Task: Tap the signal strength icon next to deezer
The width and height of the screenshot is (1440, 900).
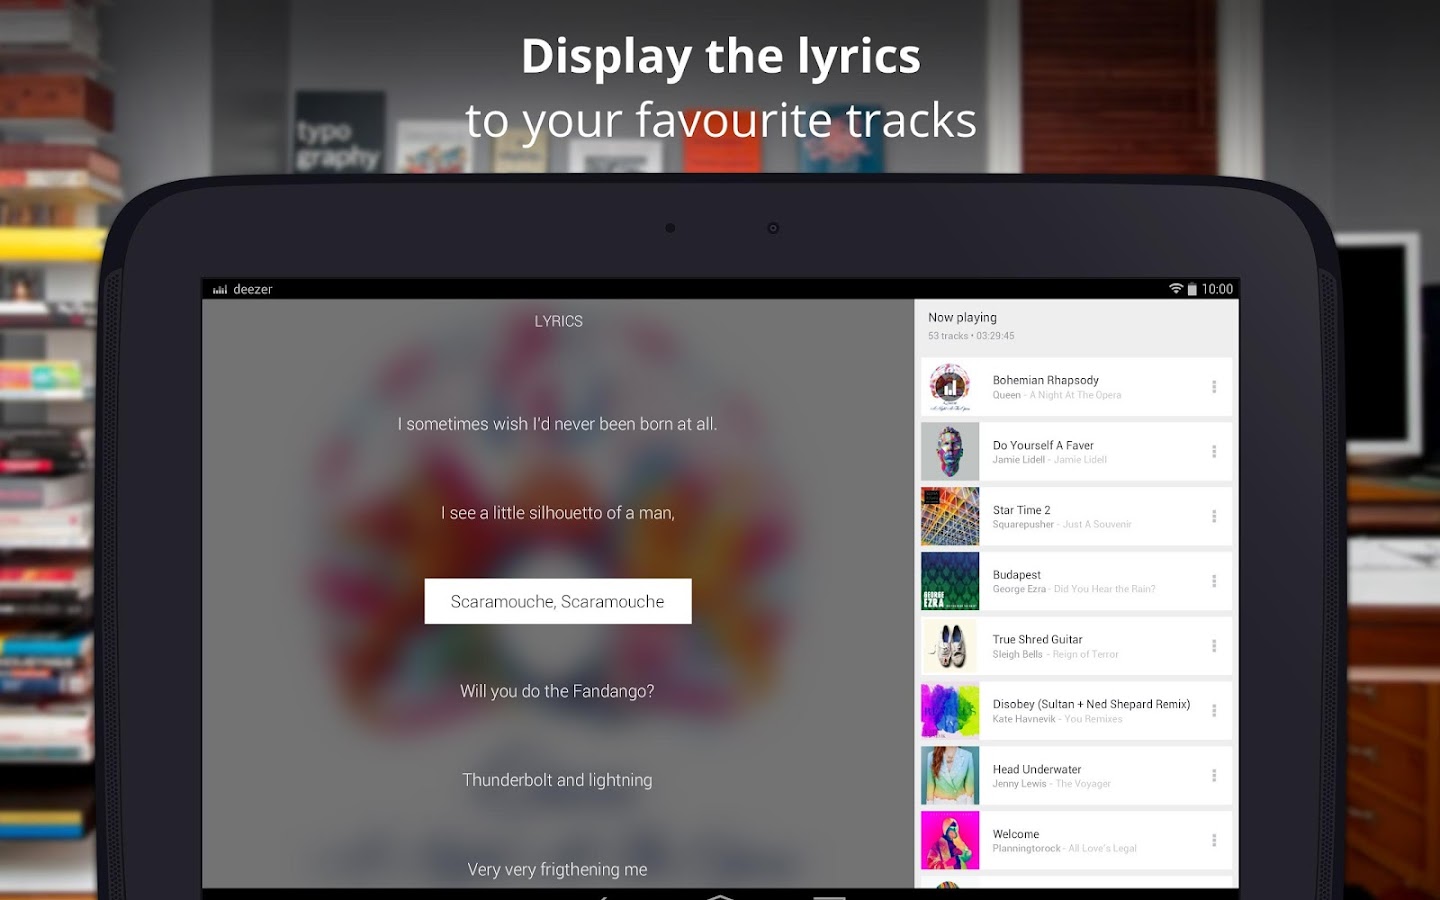Action: (x=220, y=288)
